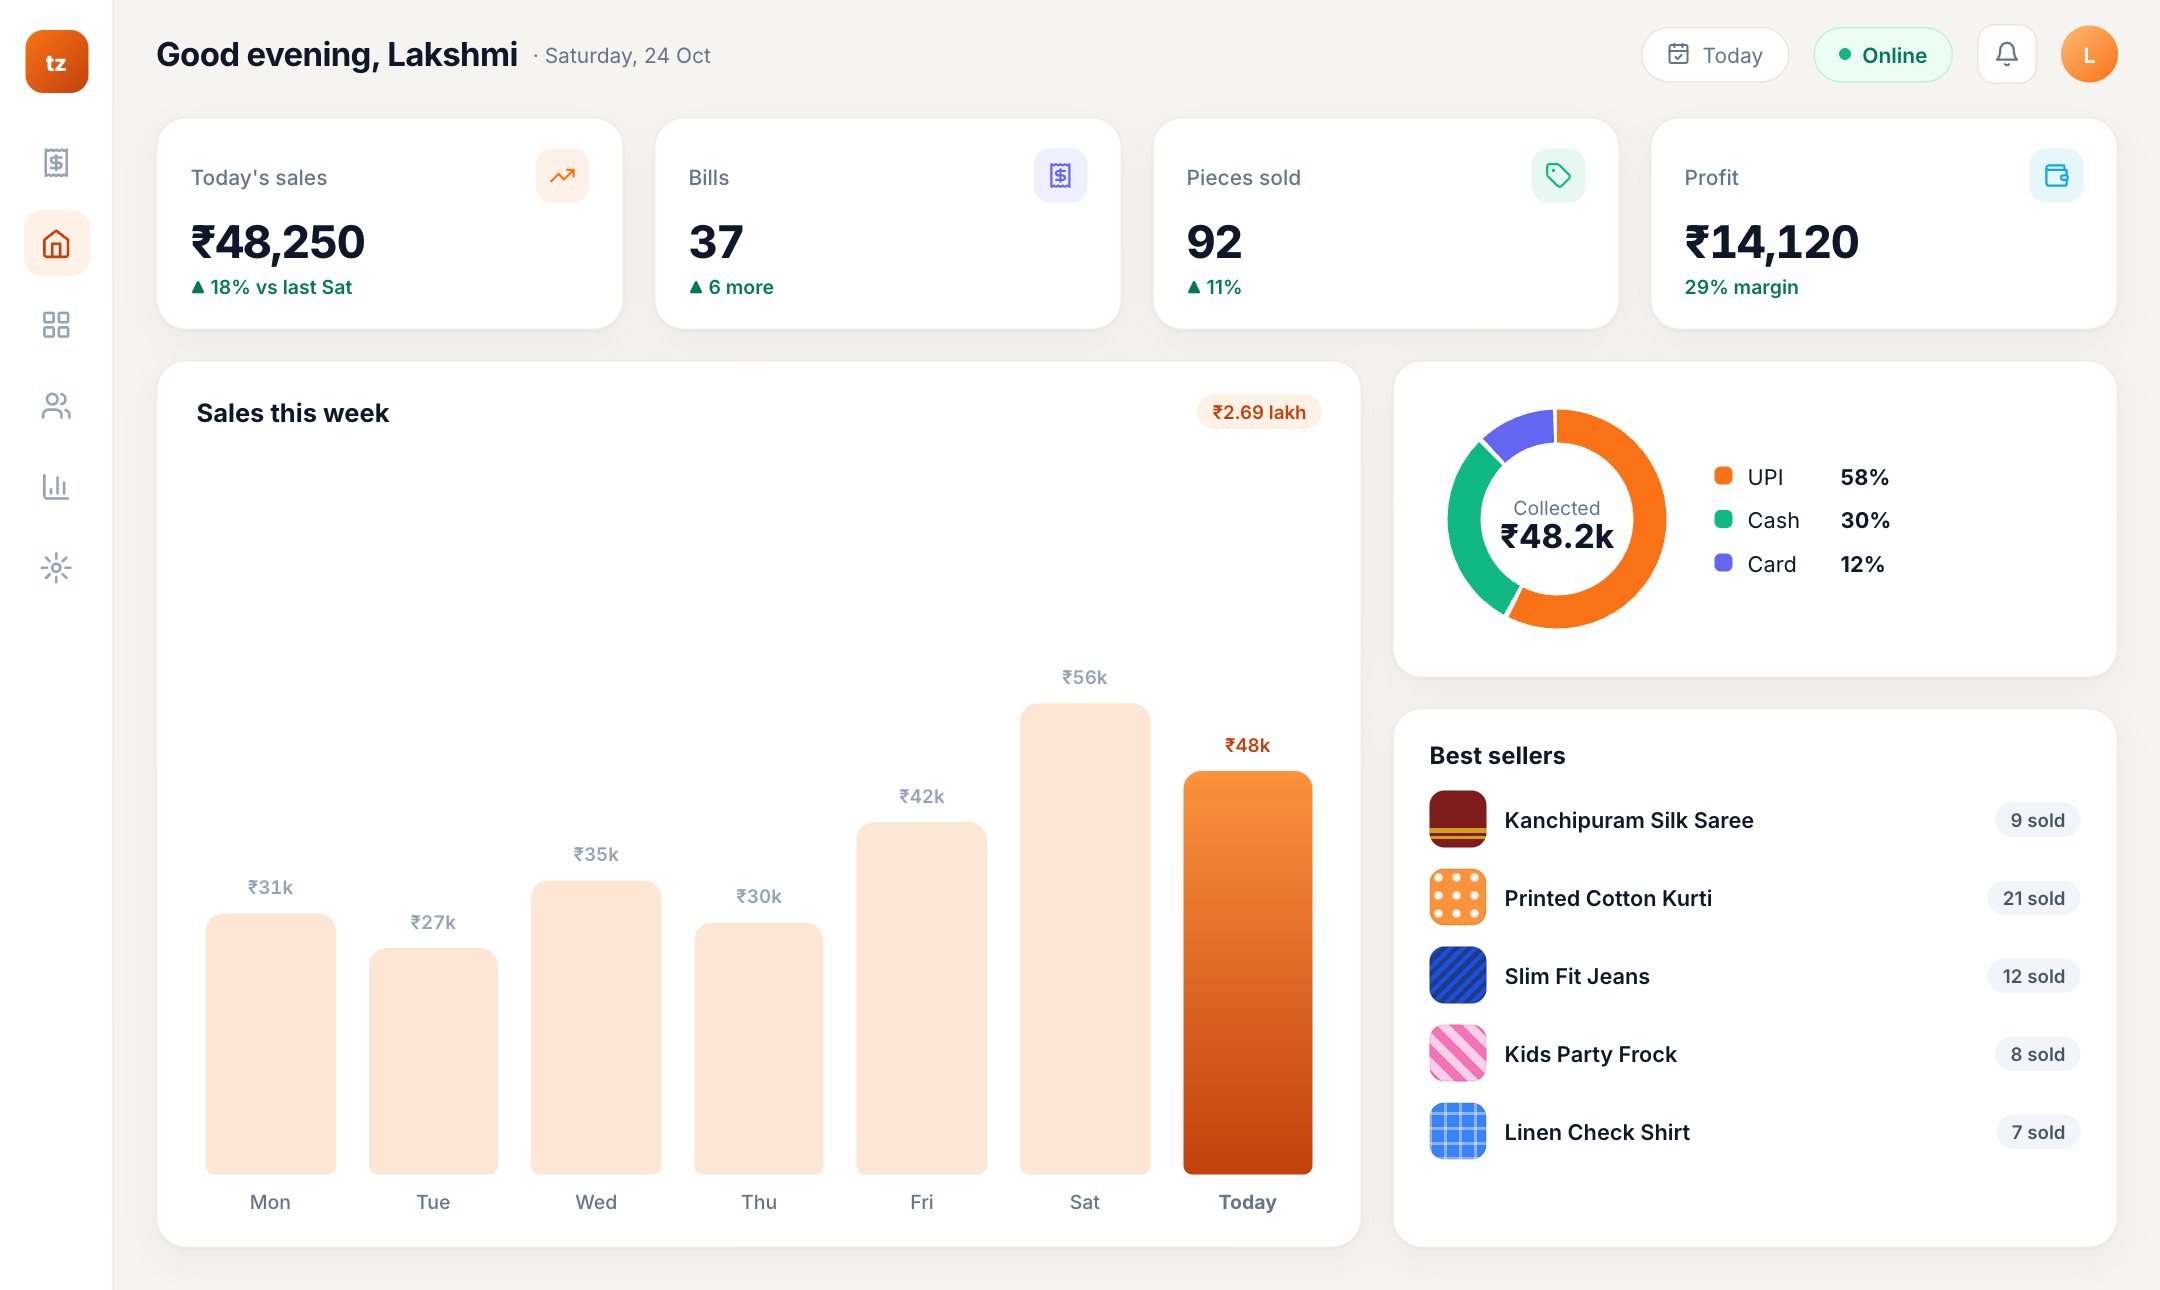Click the tz app logo
Screen dimensions: 2160x1290
(56, 62)
